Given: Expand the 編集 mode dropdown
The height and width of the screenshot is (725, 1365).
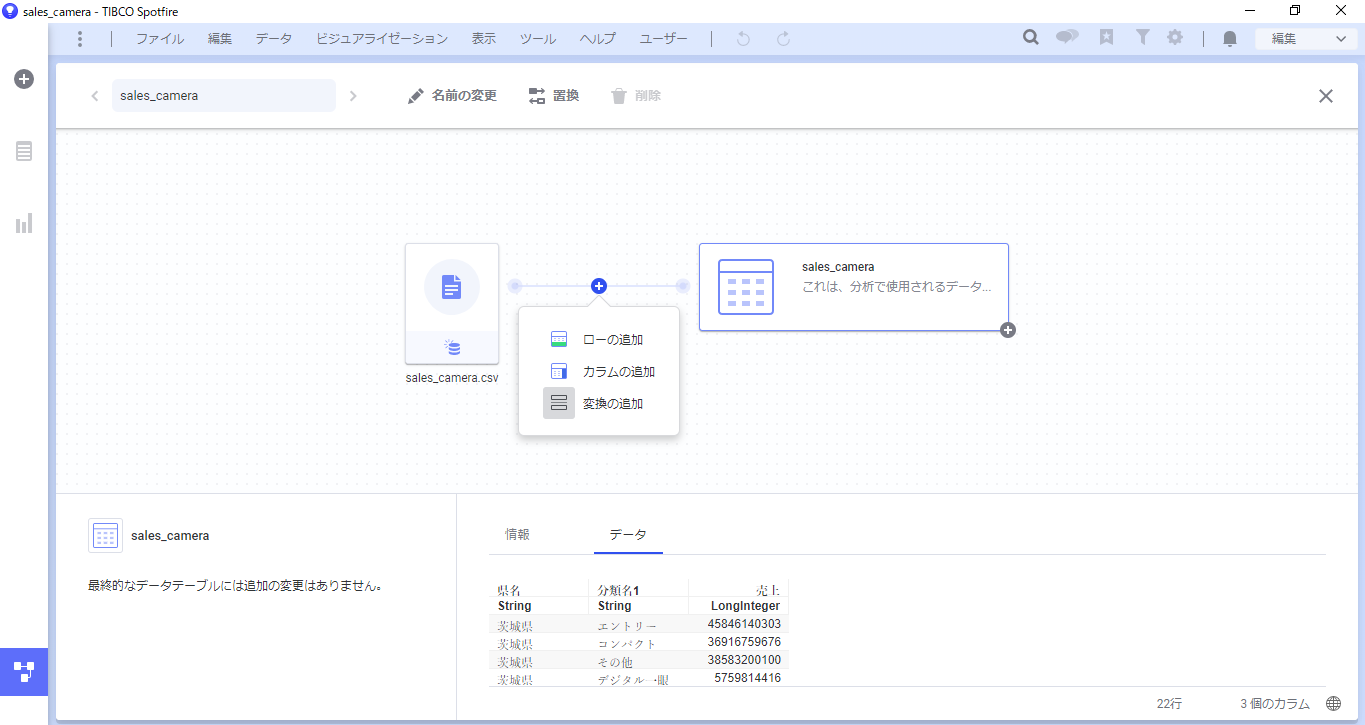Looking at the screenshot, I should pyautogui.click(x=1307, y=39).
